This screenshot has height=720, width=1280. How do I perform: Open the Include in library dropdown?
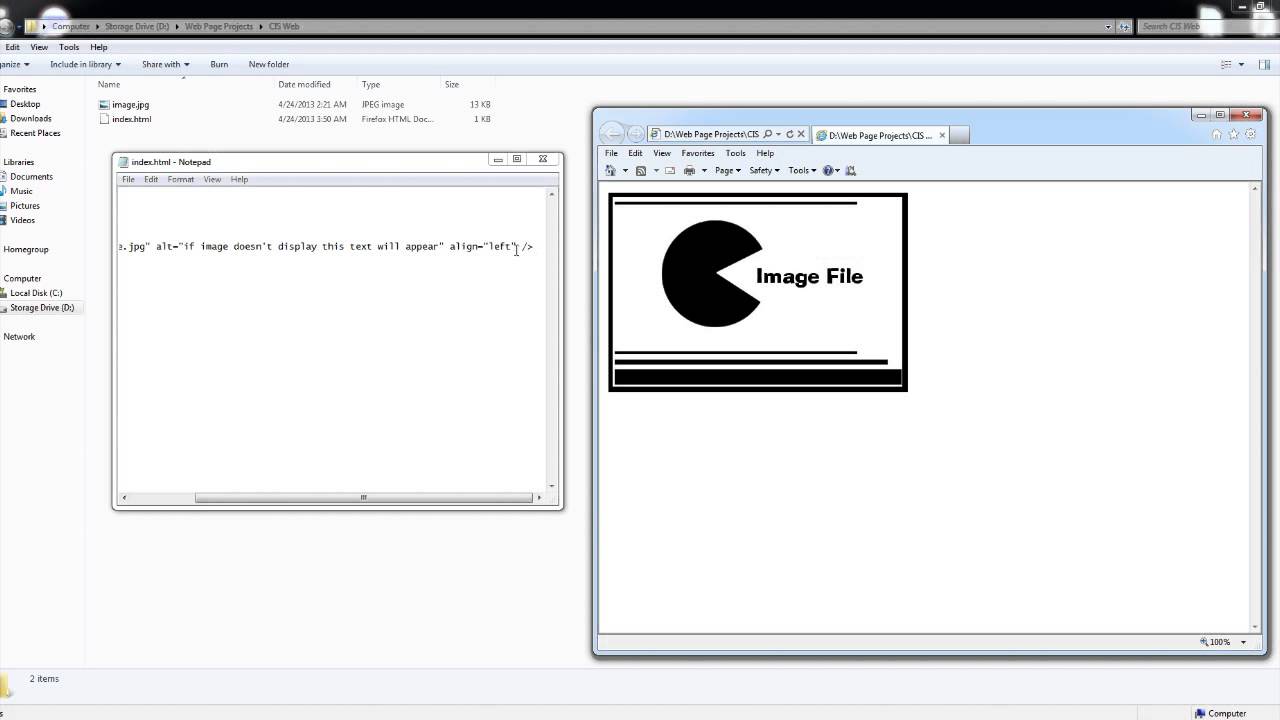coord(85,64)
